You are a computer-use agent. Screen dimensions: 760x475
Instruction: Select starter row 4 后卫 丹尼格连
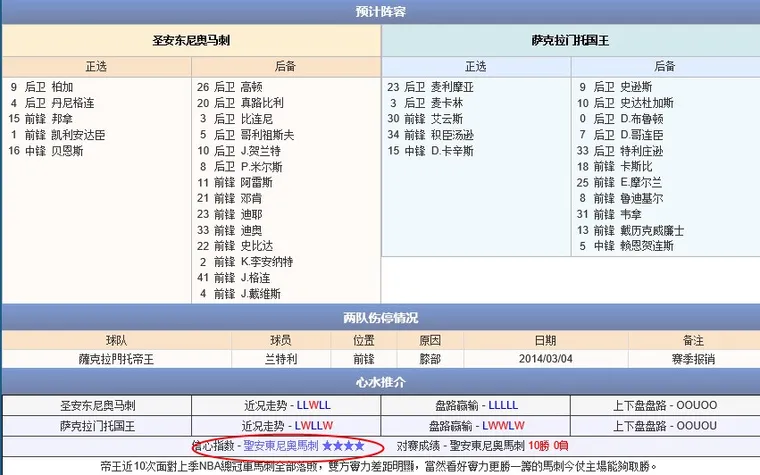pyautogui.click(x=52, y=103)
